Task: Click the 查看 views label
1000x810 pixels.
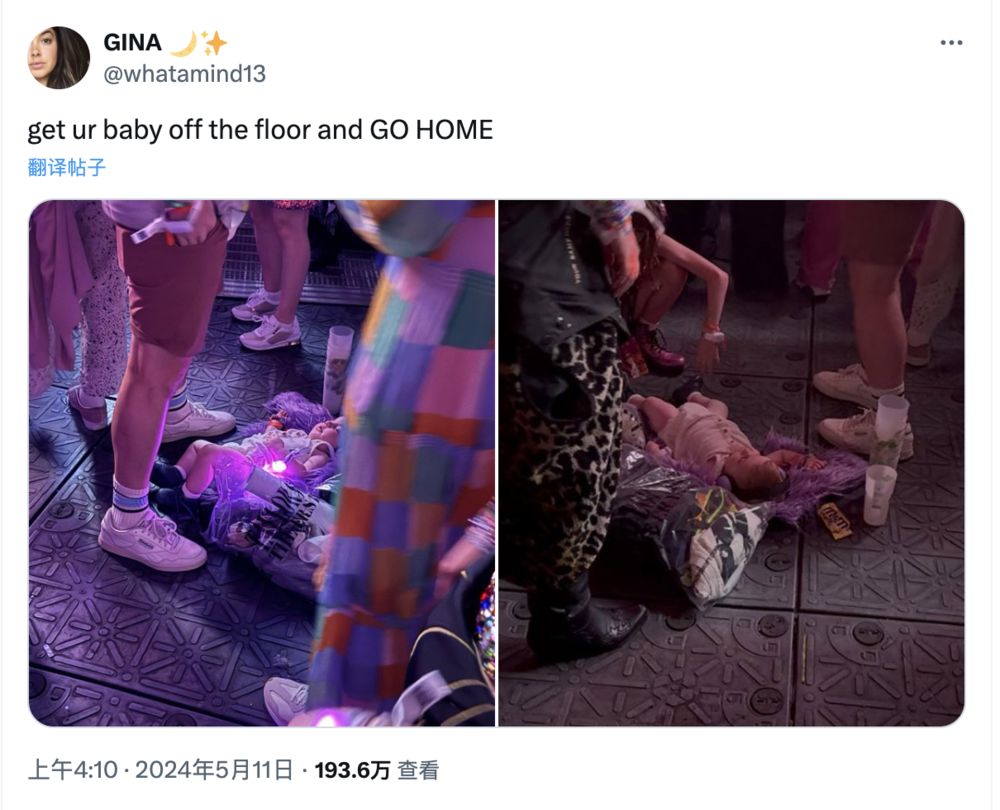Action: click(x=418, y=770)
